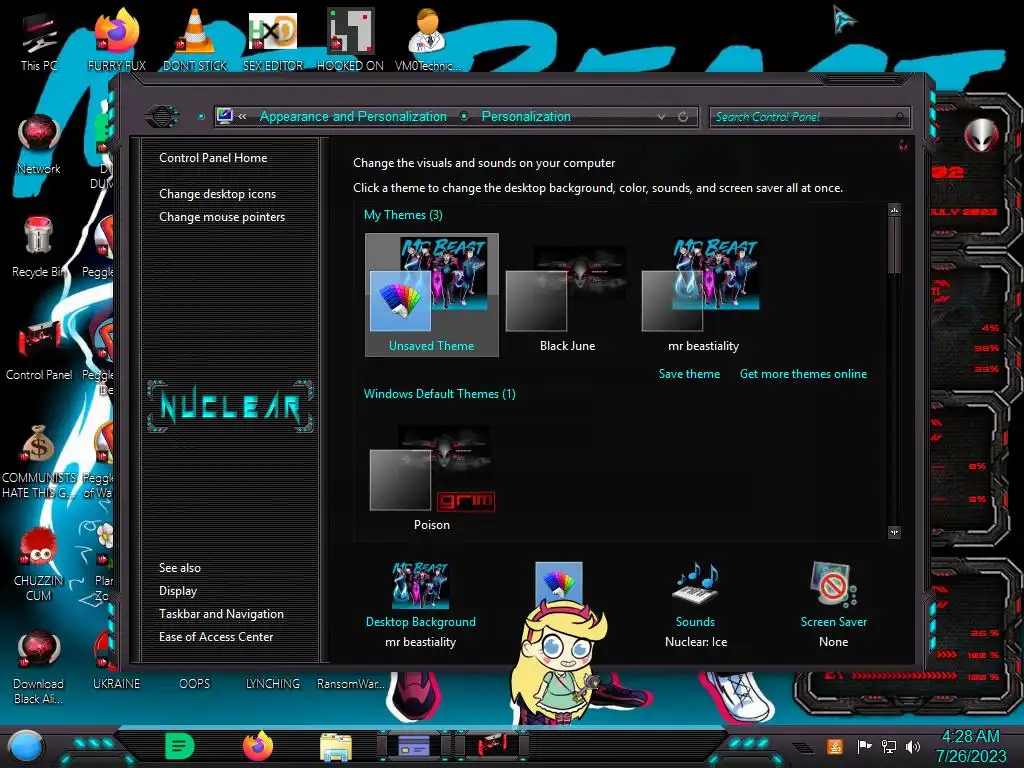Click Save theme link
The width and height of the screenshot is (1024, 768).
coord(689,374)
